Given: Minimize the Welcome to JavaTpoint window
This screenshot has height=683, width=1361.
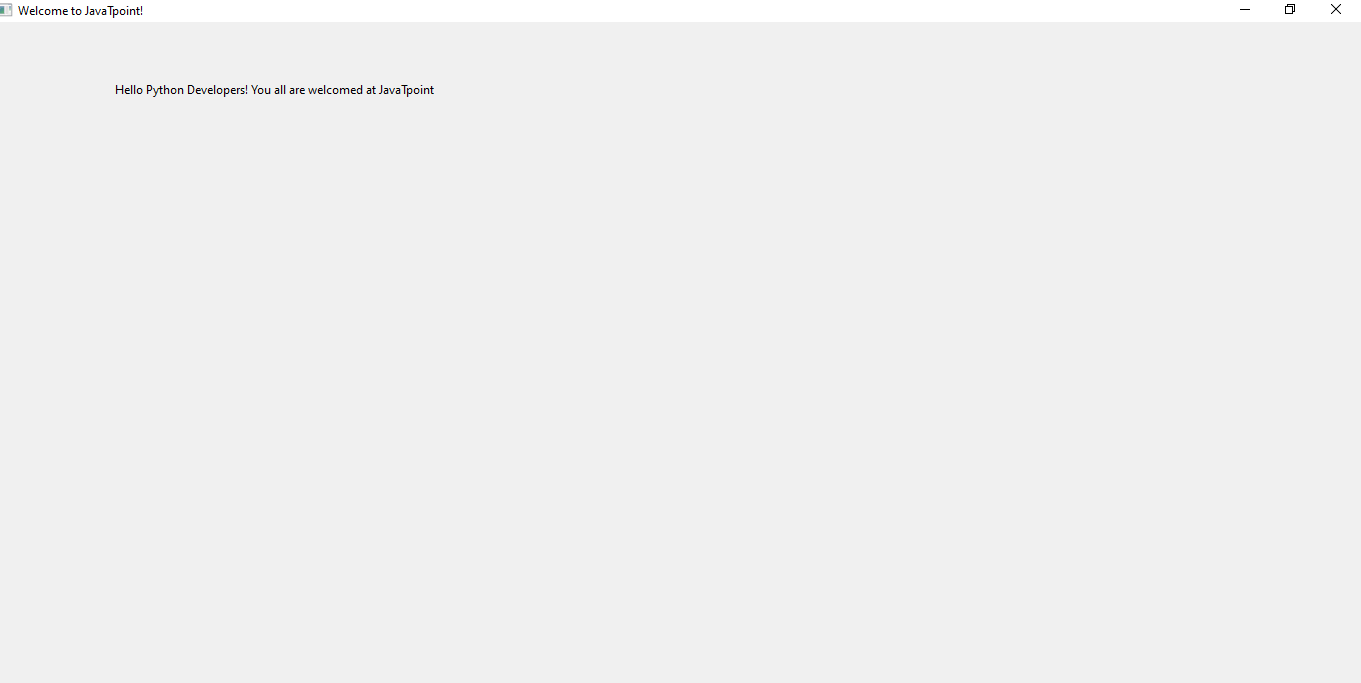Looking at the screenshot, I should tap(1245, 10).
